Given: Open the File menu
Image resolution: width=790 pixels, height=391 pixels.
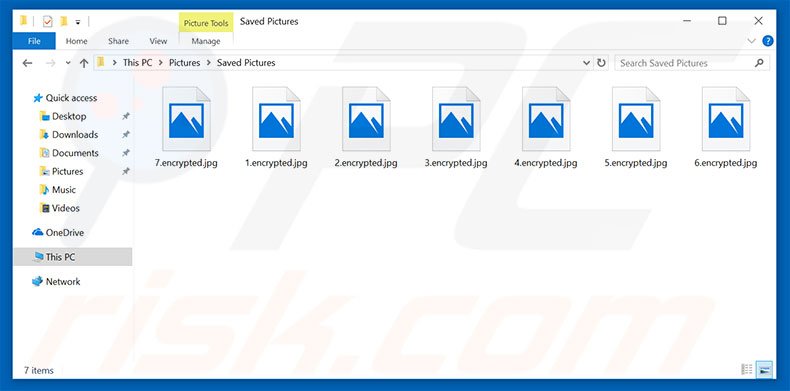Looking at the screenshot, I should pyautogui.click(x=34, y=41).
